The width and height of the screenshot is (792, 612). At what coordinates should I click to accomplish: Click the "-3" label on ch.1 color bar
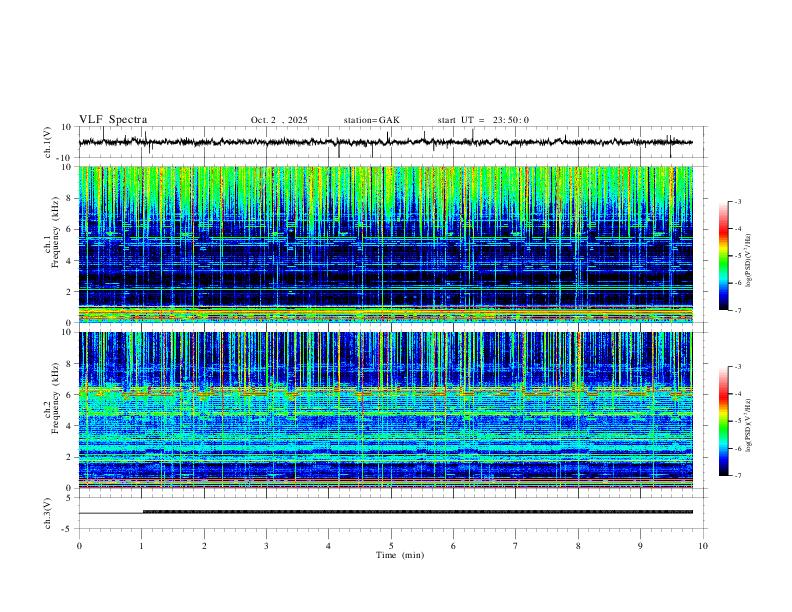click(x=738, y=201)
